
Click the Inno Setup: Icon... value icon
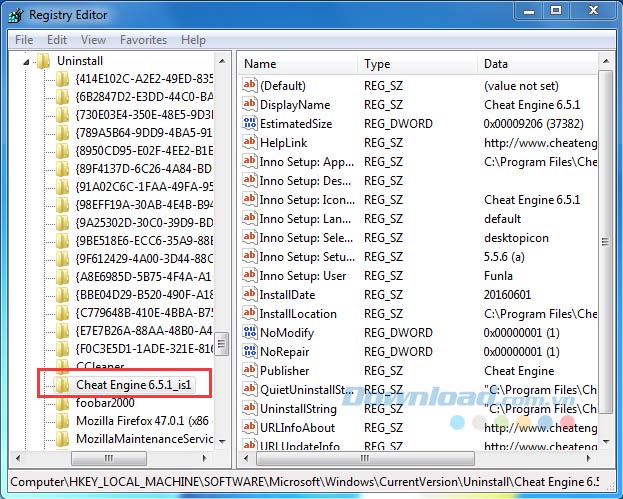coord(250,199)
